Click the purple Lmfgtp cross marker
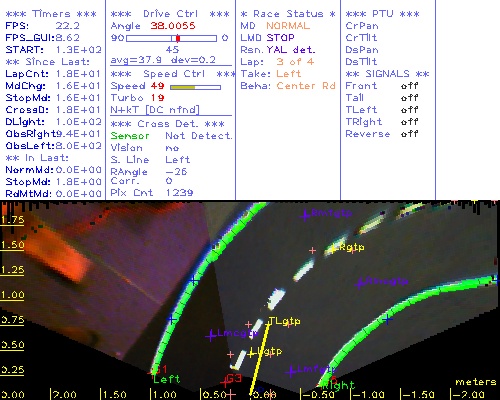The height and width of the screenshot is (400, 500). 292,371
